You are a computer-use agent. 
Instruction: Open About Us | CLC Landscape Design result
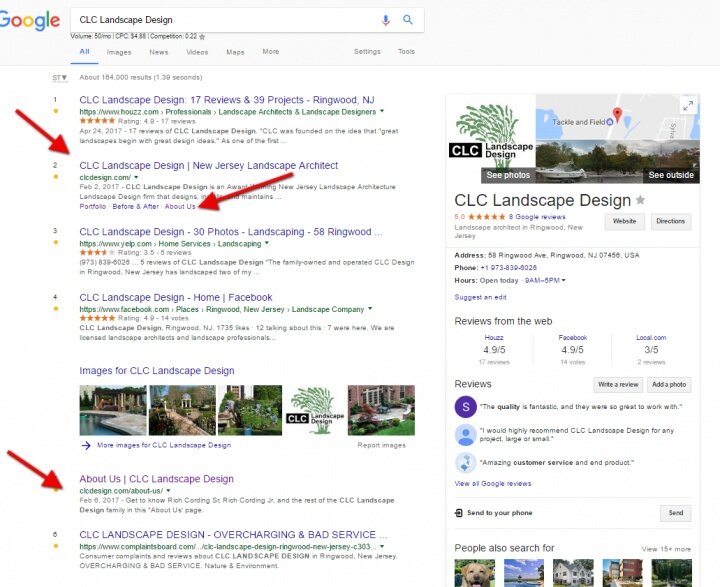156,479
